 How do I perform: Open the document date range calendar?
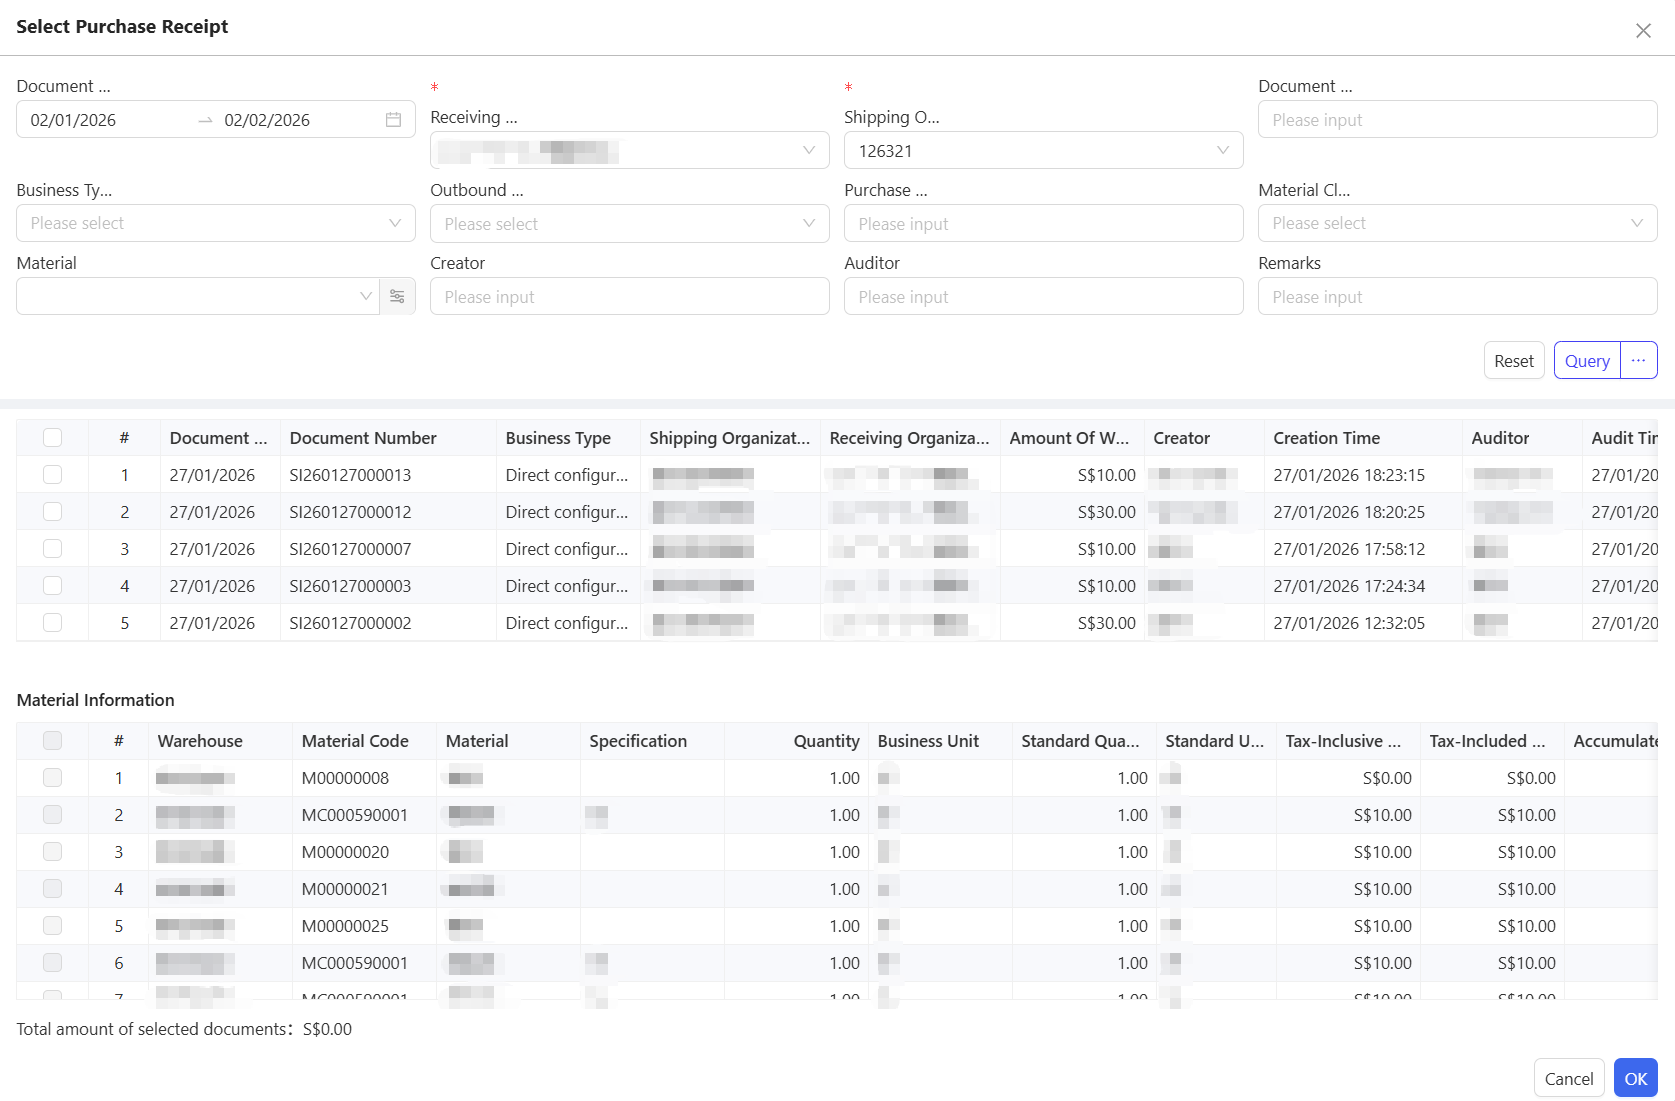(393, 120)
